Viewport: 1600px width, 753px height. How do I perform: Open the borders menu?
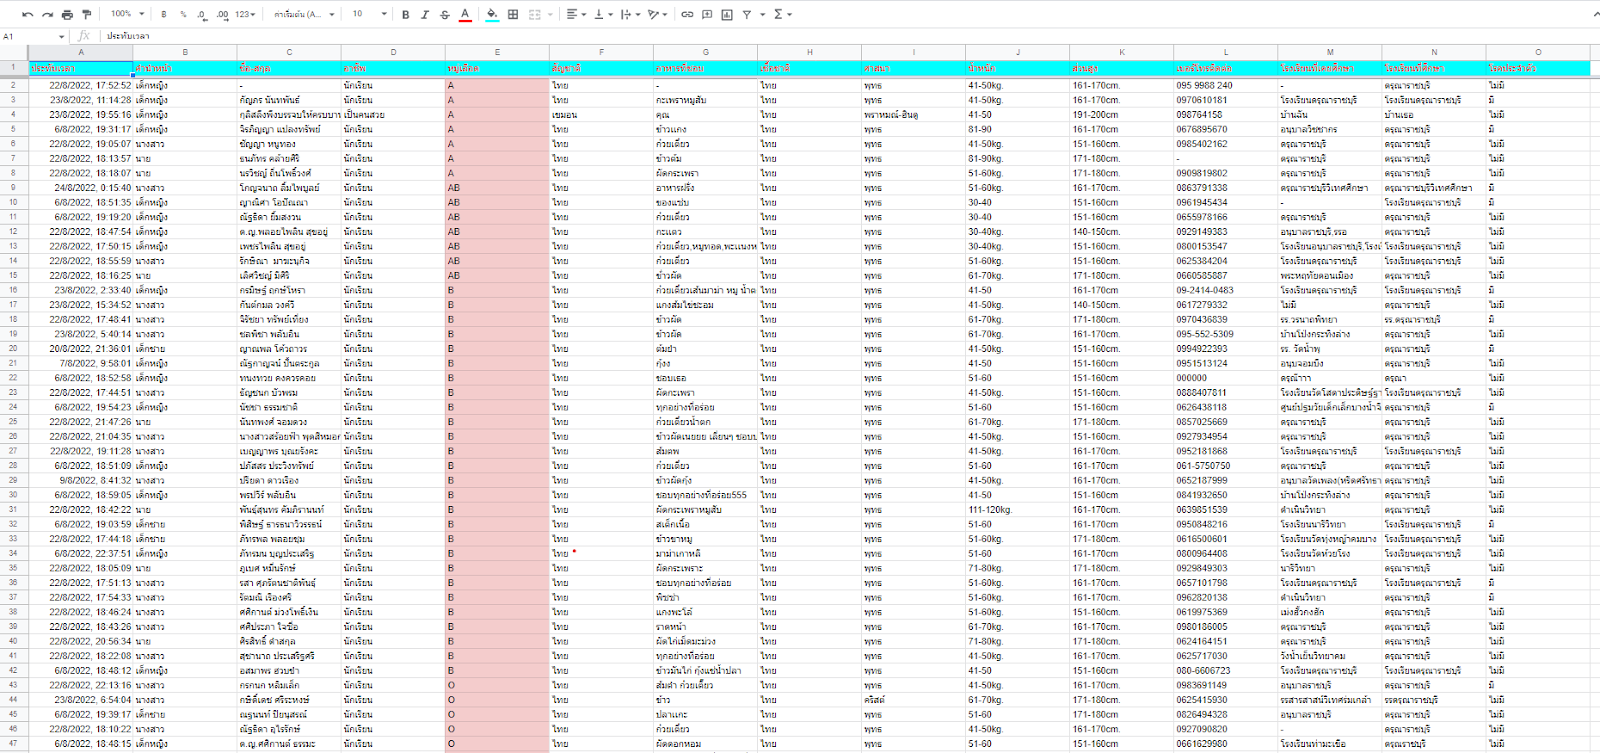513,14
